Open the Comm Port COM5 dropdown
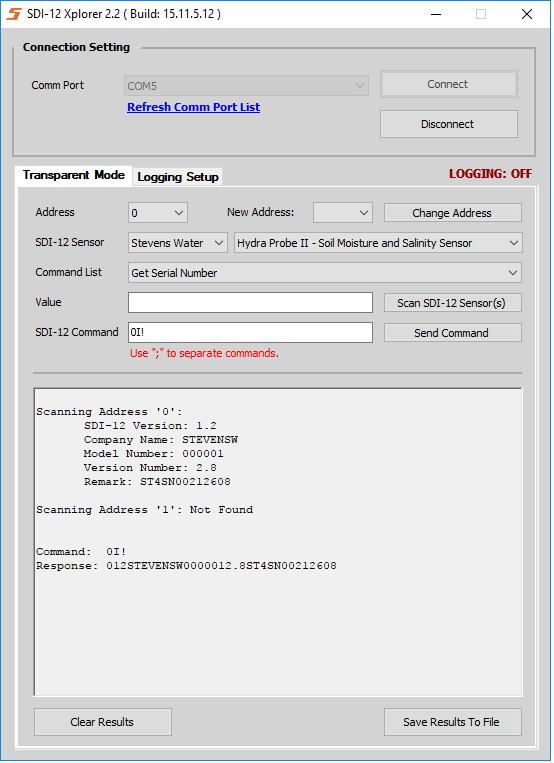The image size is (554, 763). (246, 86)
